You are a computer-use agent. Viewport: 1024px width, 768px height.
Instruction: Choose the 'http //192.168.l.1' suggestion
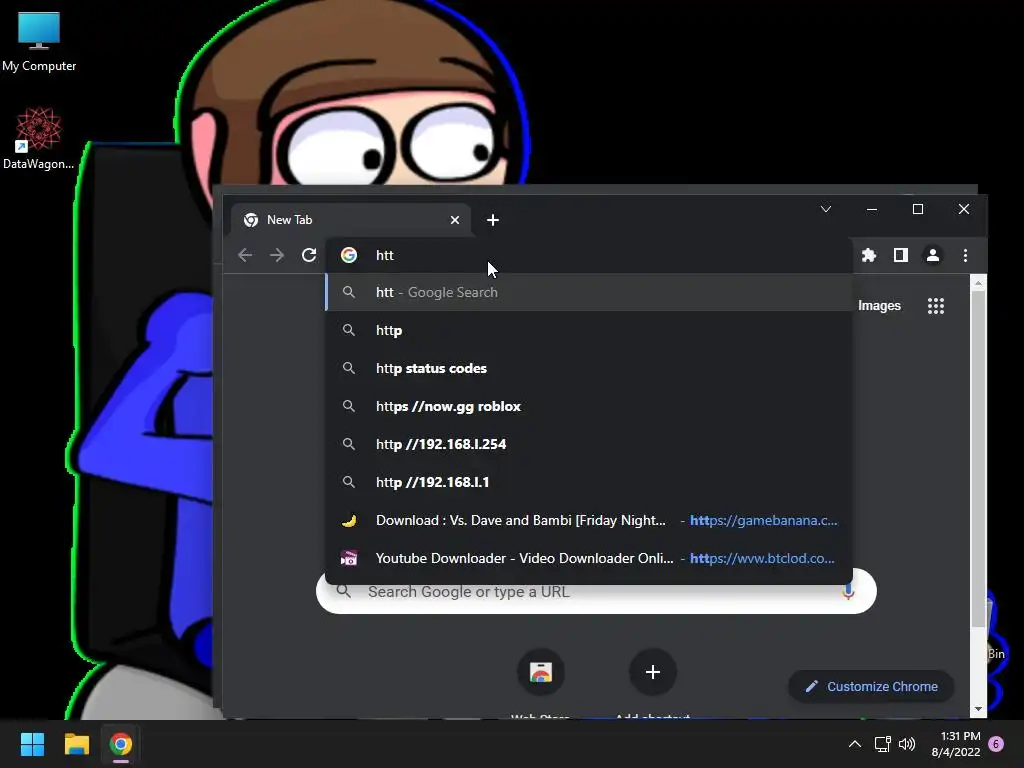pyautogui.click(x=588, y=482)
